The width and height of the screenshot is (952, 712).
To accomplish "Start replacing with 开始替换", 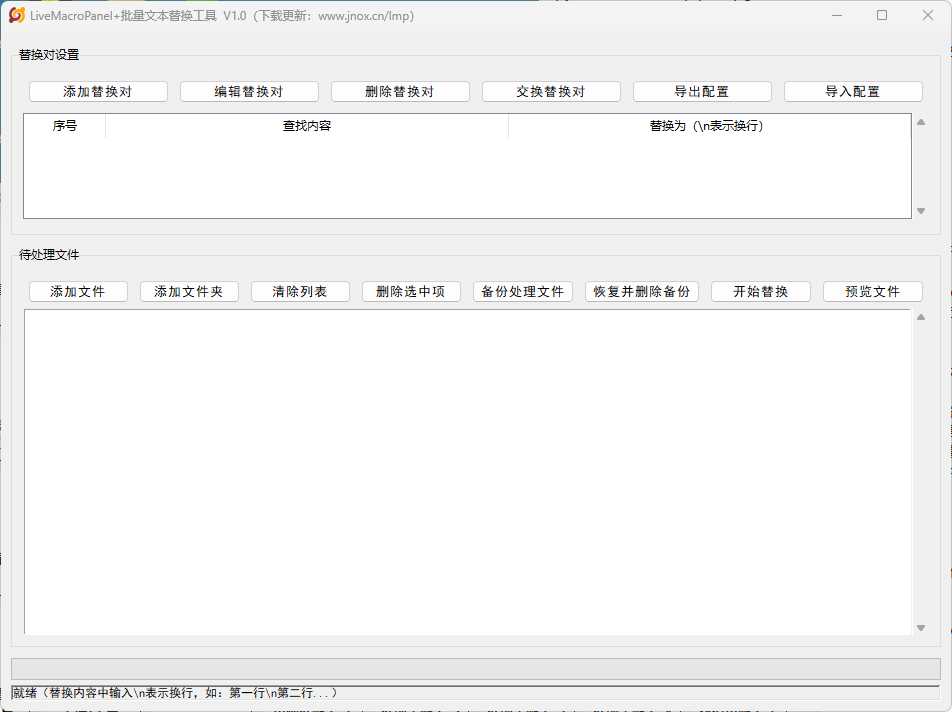I will click(761, 292).
